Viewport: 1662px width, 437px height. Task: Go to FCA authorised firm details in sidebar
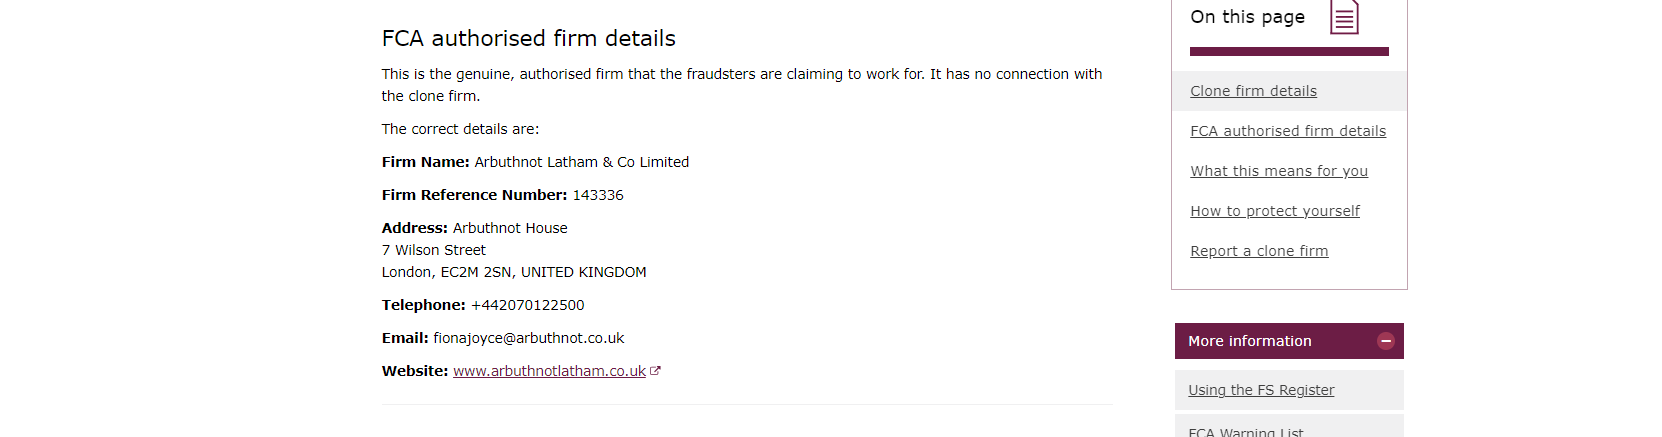coord(1288,131)
